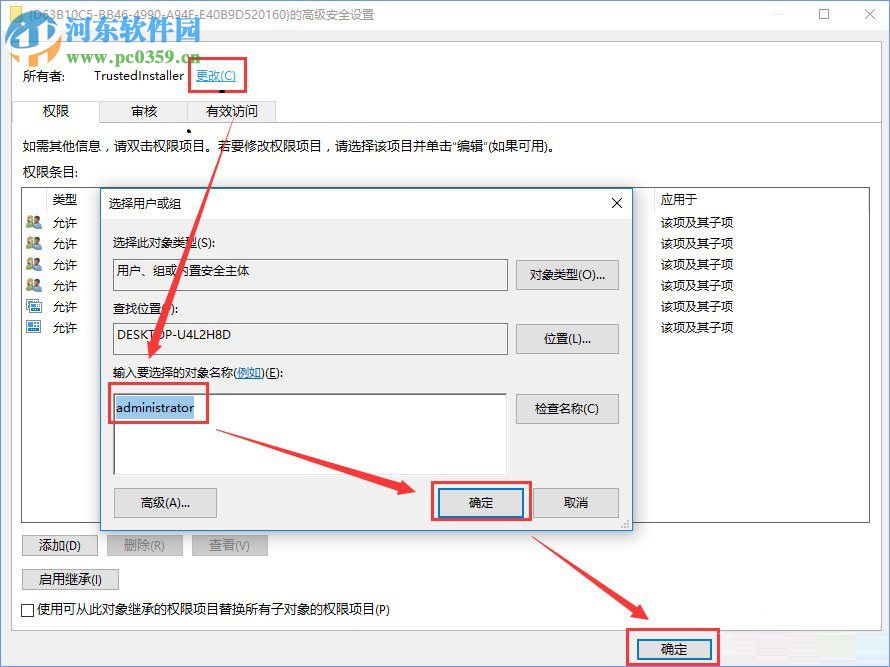Open 高级 advanced search options
Screen dimensions: 890x667
pyautogui.click(x=165, y=502)
